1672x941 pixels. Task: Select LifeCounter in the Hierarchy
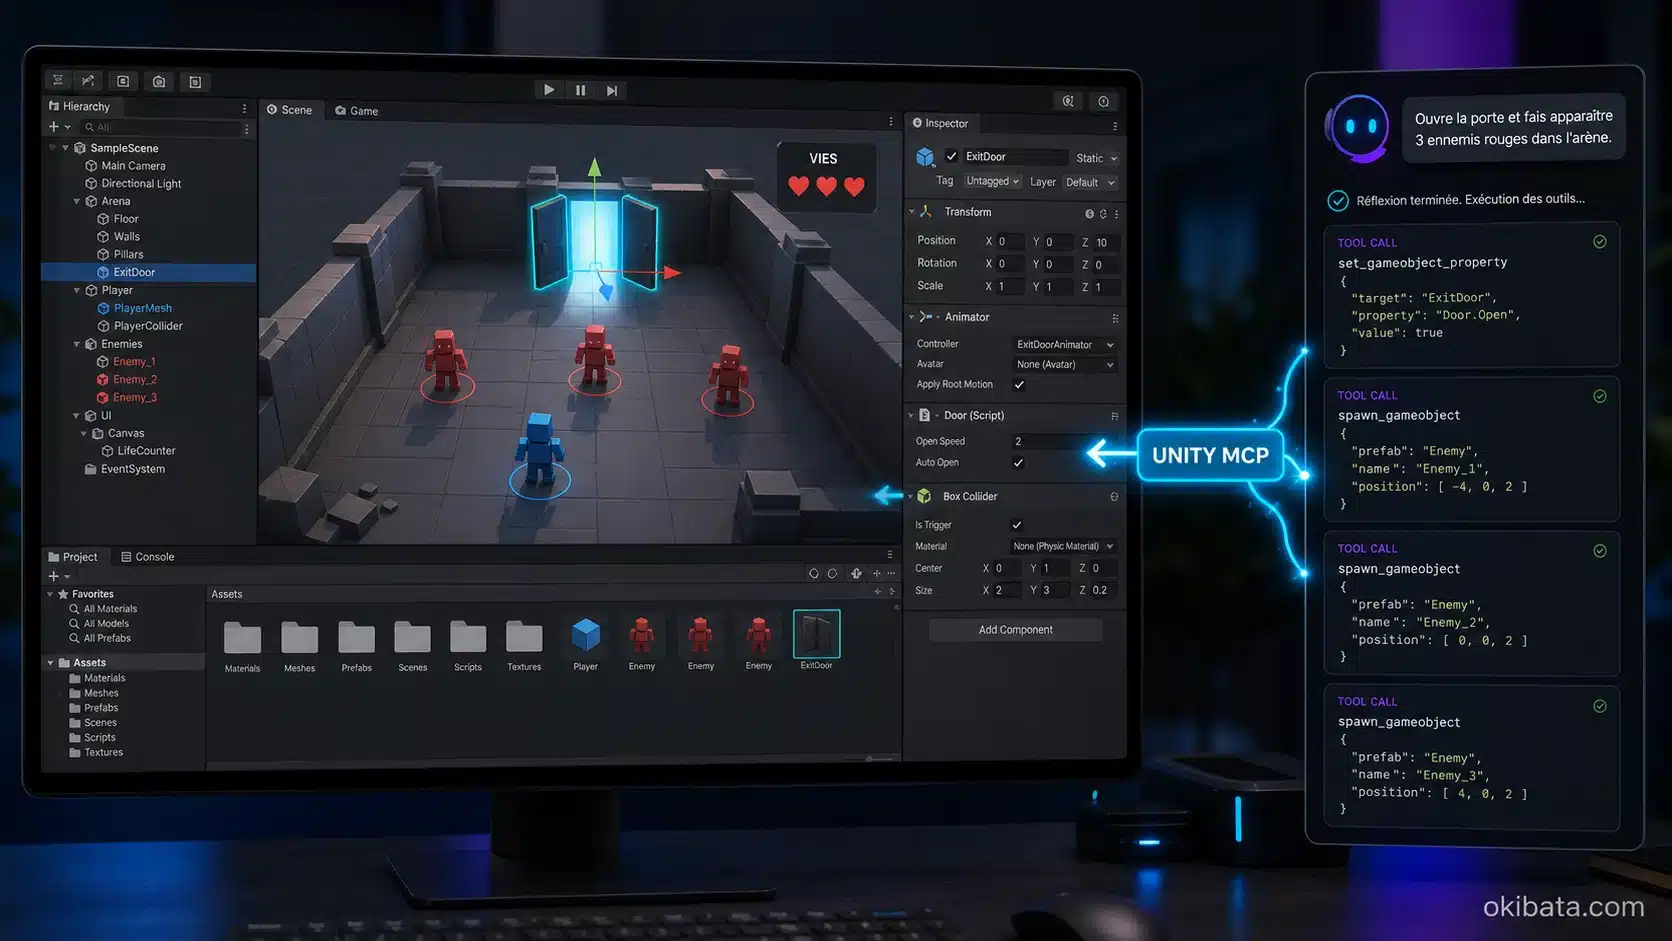tap(146, 451)
